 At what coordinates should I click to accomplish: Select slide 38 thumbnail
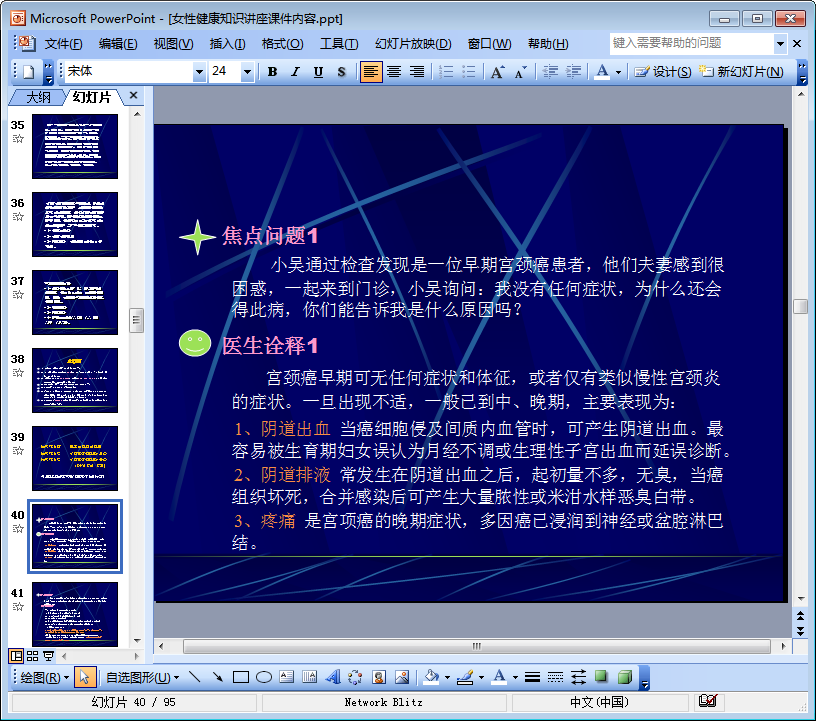coord(75,380)
